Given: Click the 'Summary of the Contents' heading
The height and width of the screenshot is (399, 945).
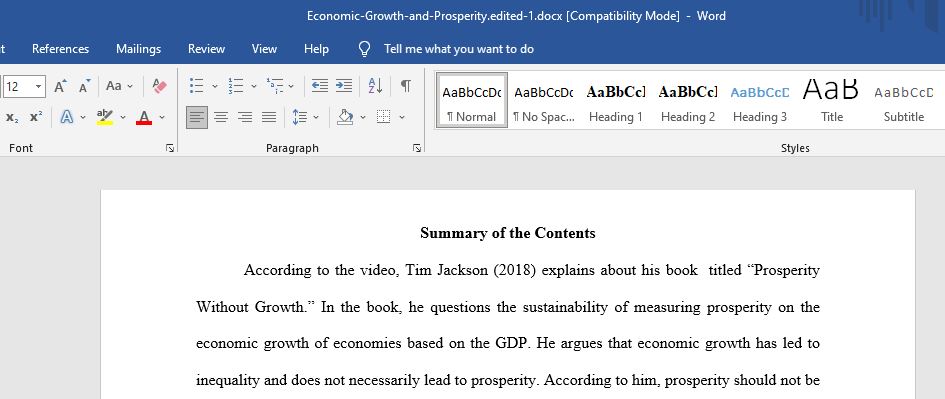Looking at the screenshot, I should tap(507, 233).
